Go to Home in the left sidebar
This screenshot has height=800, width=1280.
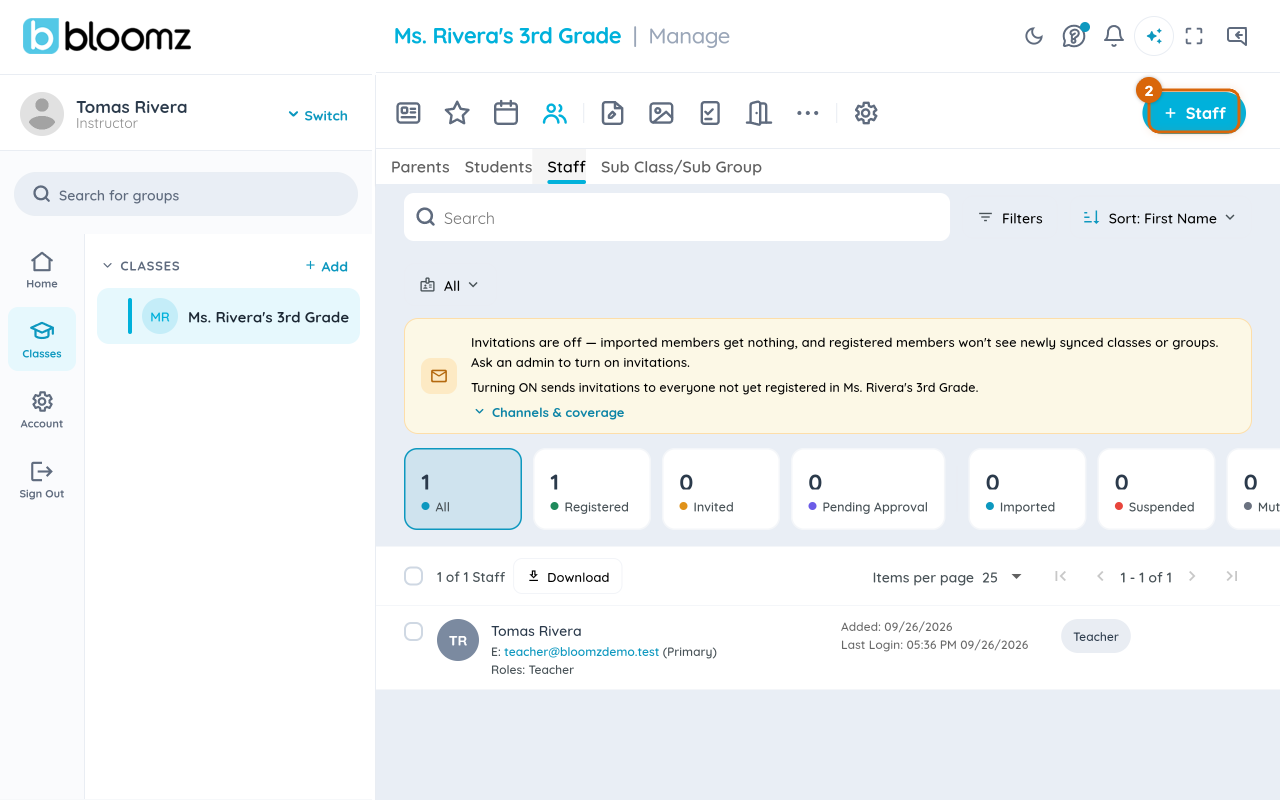click(42, 270)
